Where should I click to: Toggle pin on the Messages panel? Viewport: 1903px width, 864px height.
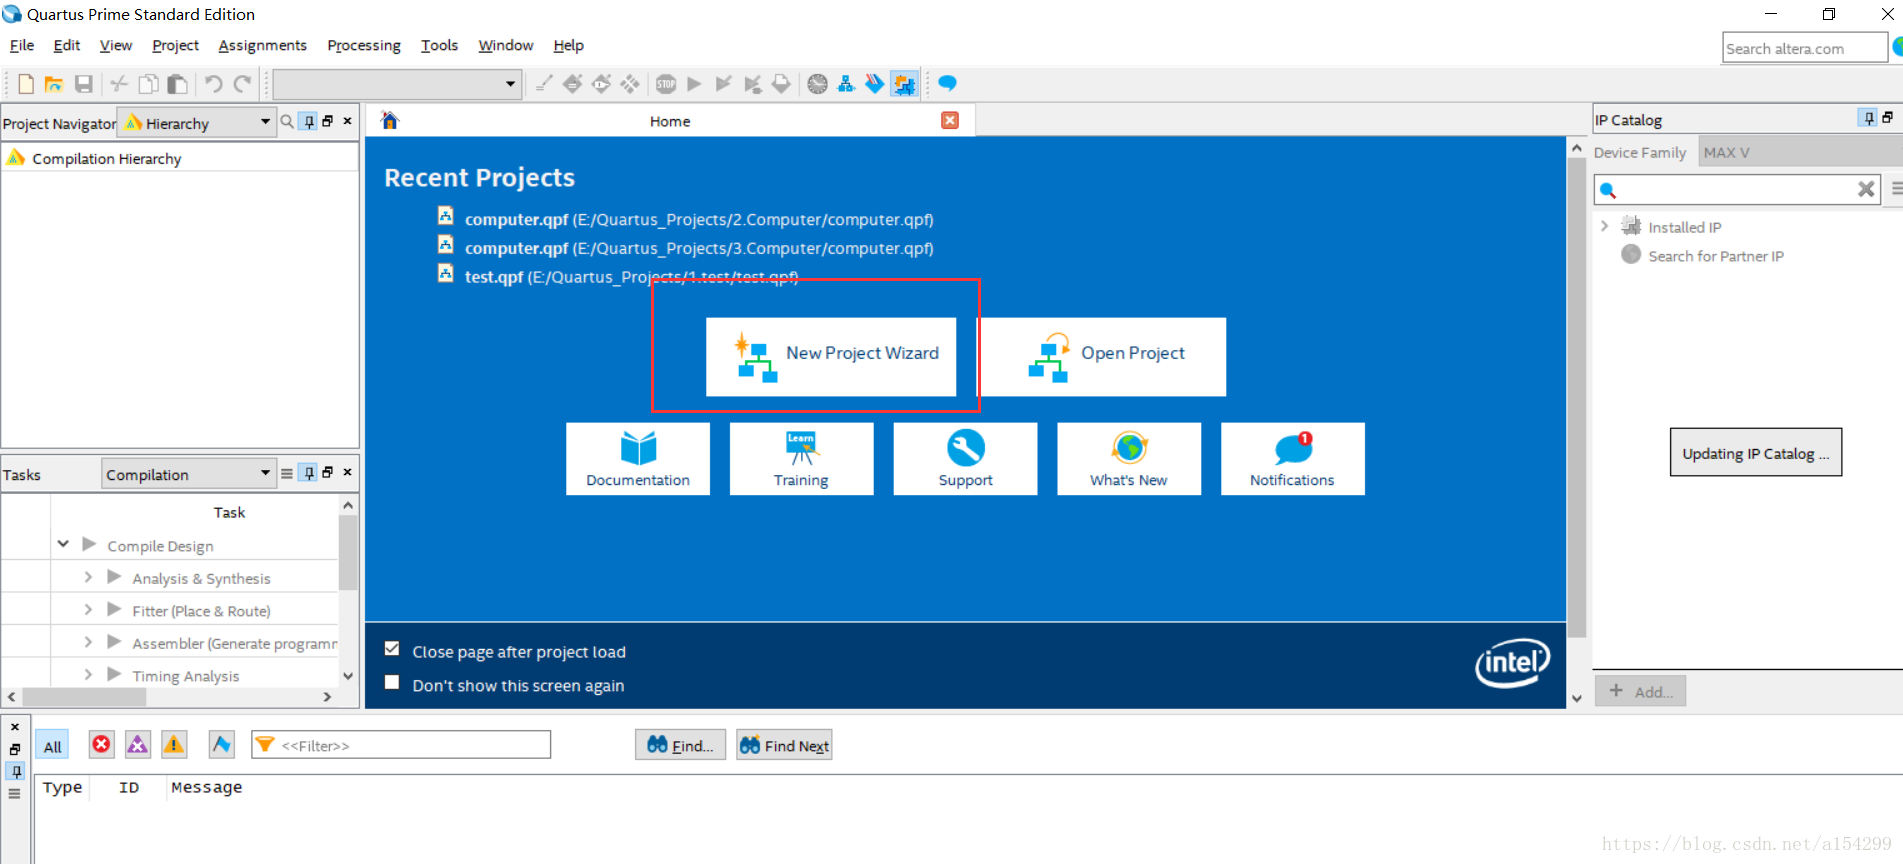(x=16, y=771)
